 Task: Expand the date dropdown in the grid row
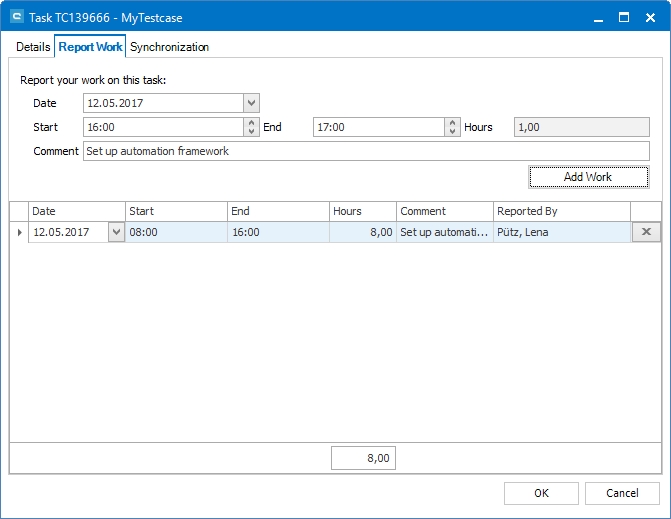pos(116,232)
